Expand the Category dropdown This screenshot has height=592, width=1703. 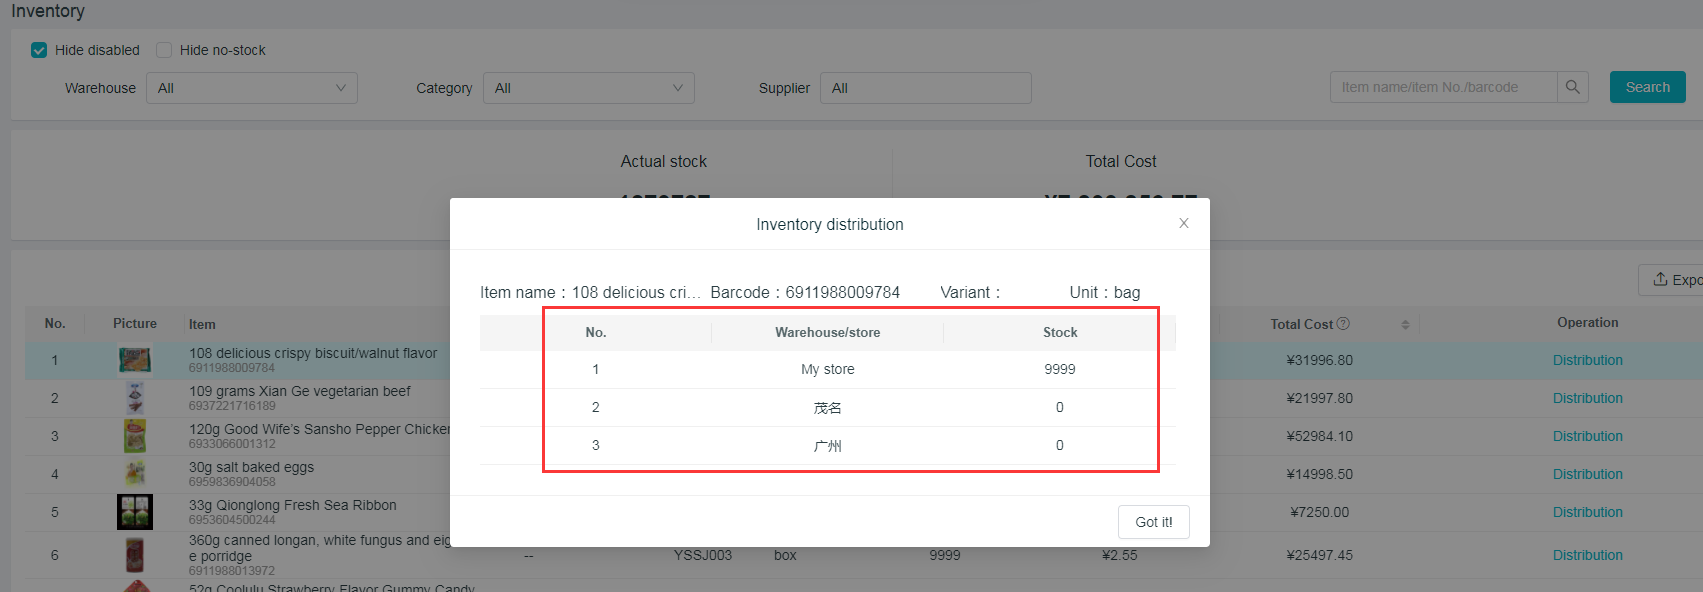(588, 88)
